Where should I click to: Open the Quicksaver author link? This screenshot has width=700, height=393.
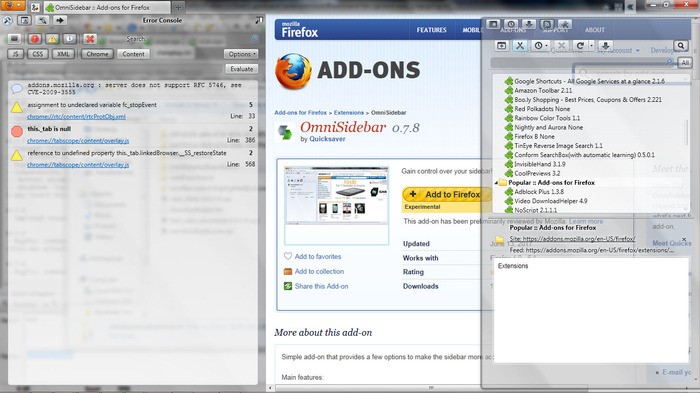(327, 139)
